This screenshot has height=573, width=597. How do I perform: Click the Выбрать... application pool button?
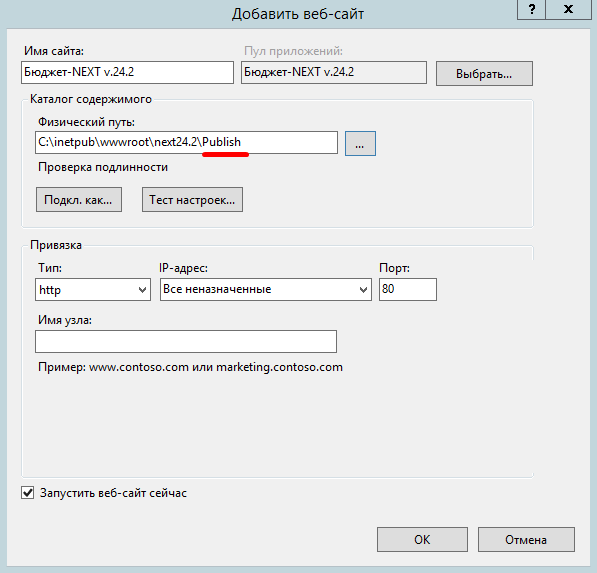(x=484, y=73)
